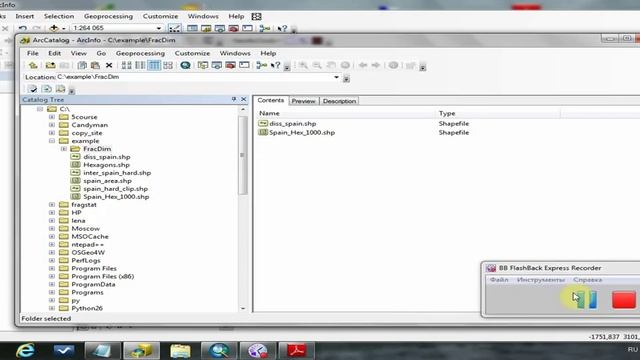640x360 pixels.
Task: Open ModelBuilder icon in ArcMap toolbar
Action: 264,28
